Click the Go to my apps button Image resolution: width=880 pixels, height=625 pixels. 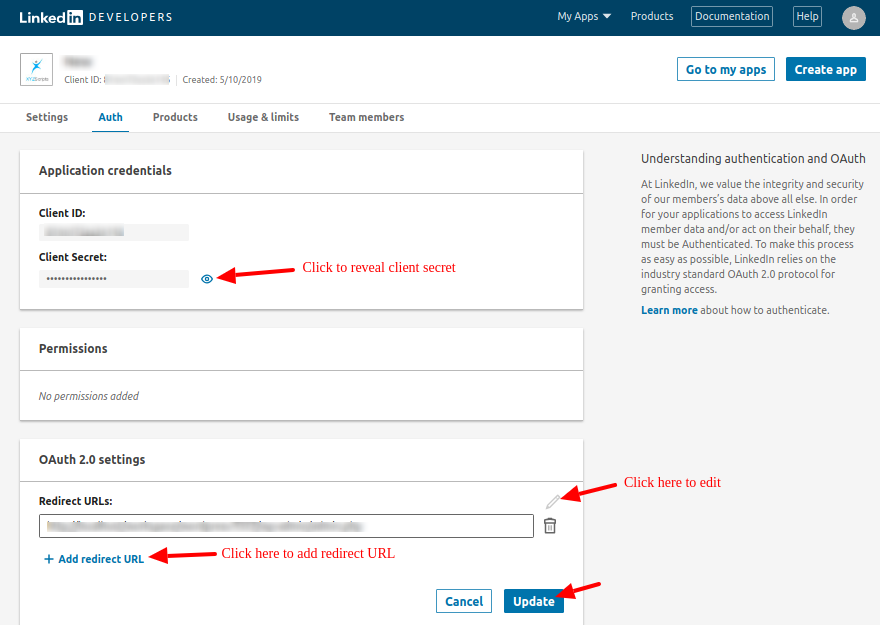click(726, 69)
